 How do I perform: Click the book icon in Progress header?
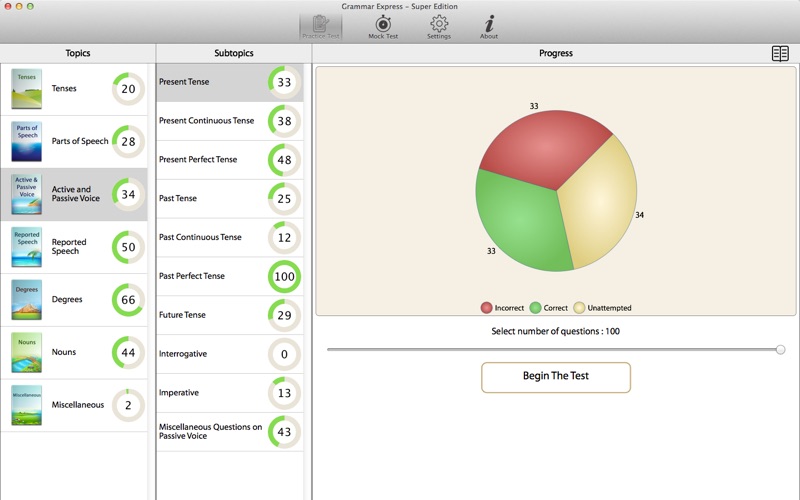point(780,54)
